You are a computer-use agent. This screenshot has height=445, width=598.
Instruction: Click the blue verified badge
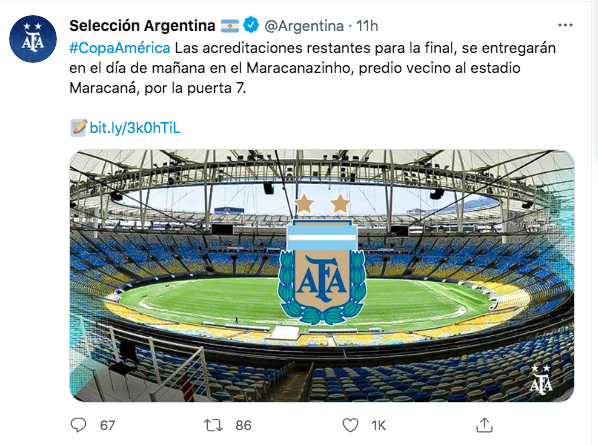coord(251,25)
